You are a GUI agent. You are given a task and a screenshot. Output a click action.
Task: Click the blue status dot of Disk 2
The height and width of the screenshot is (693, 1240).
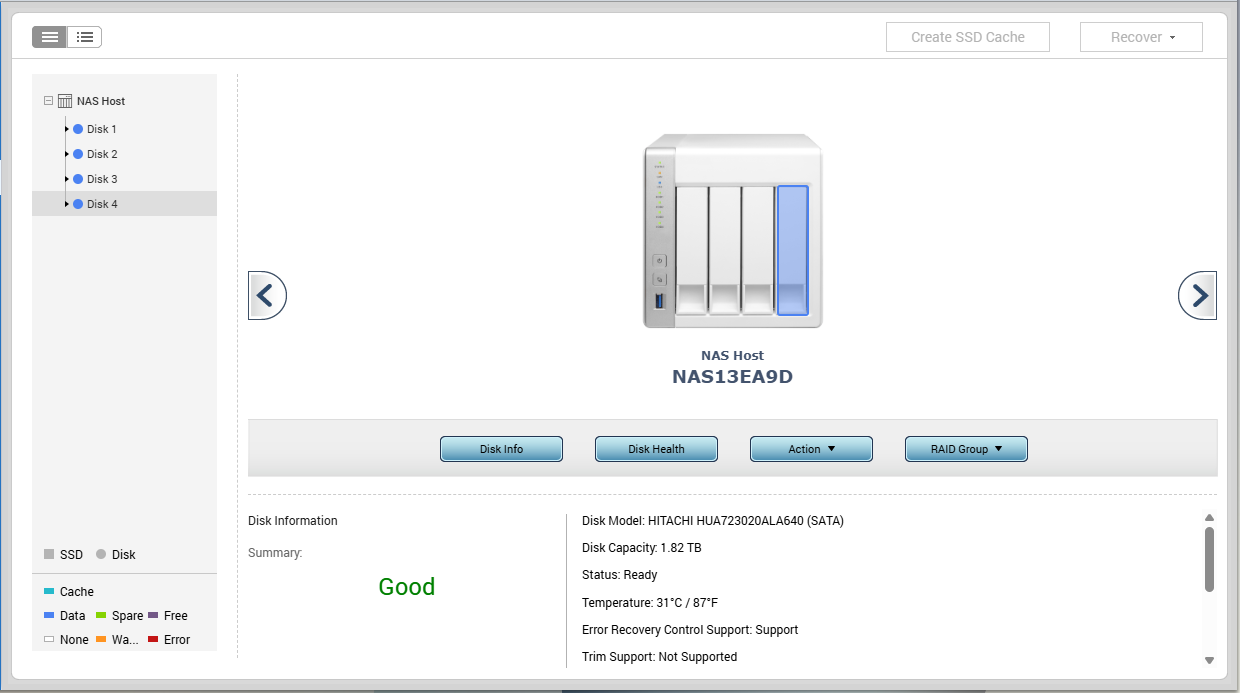(x=78, y=154)
